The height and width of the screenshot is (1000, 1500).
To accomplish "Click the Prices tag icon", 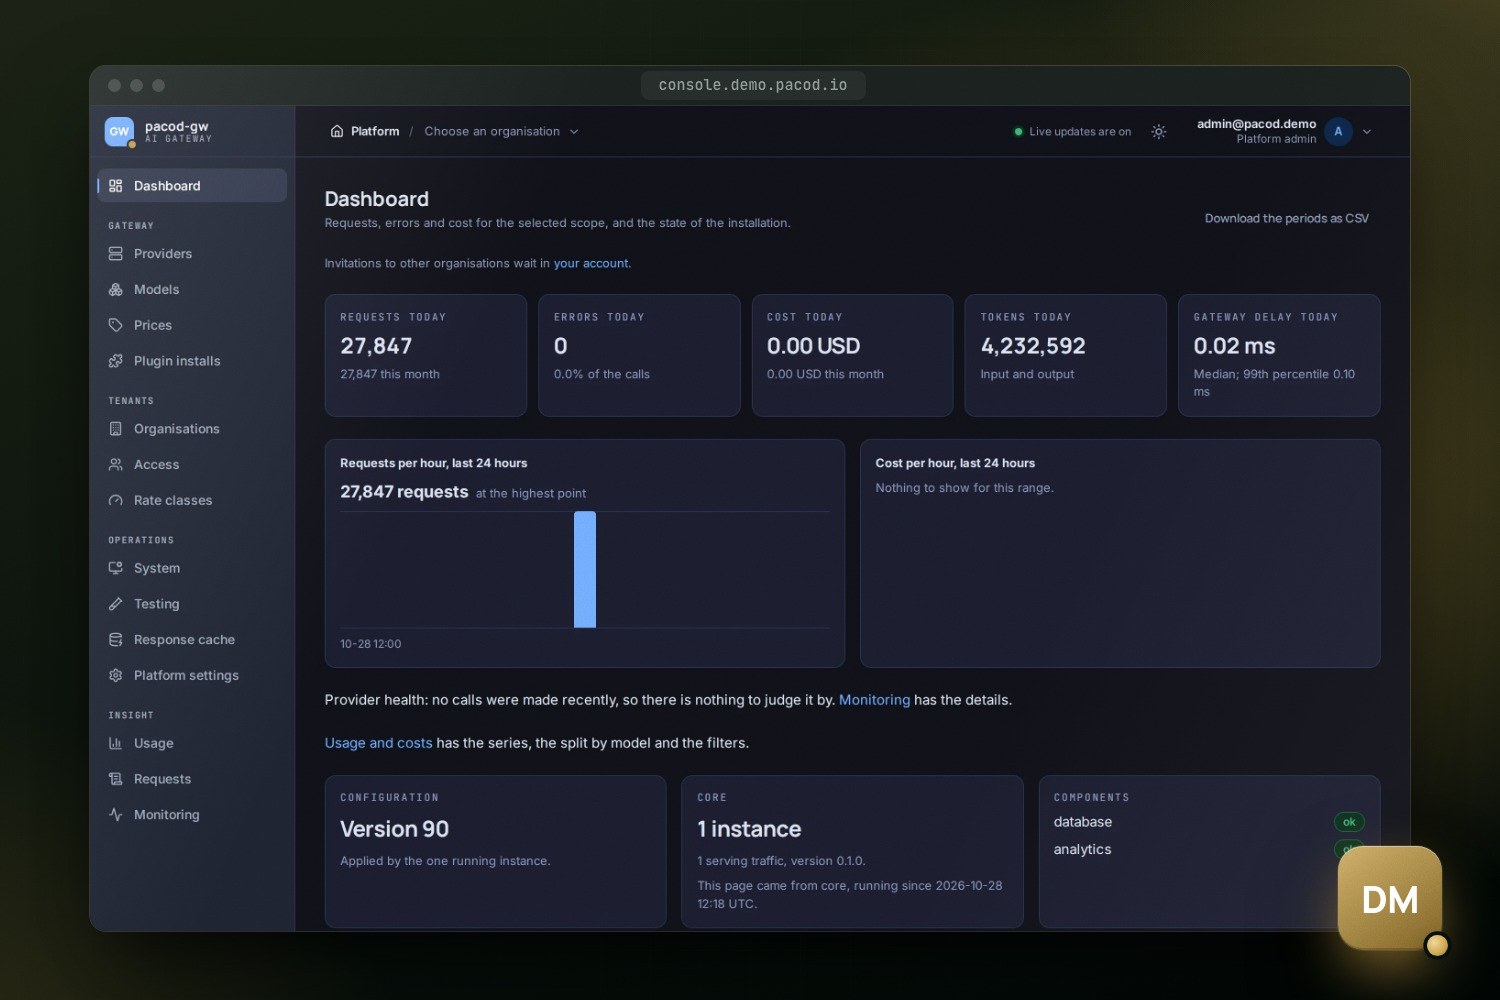I will coord(116,325).
